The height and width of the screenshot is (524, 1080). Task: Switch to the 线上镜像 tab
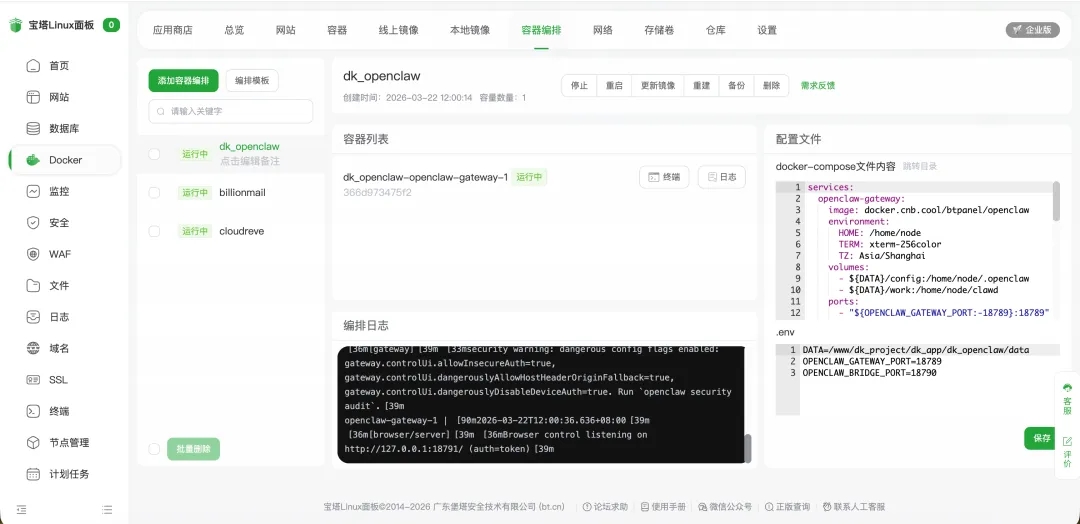pos(398,30)
